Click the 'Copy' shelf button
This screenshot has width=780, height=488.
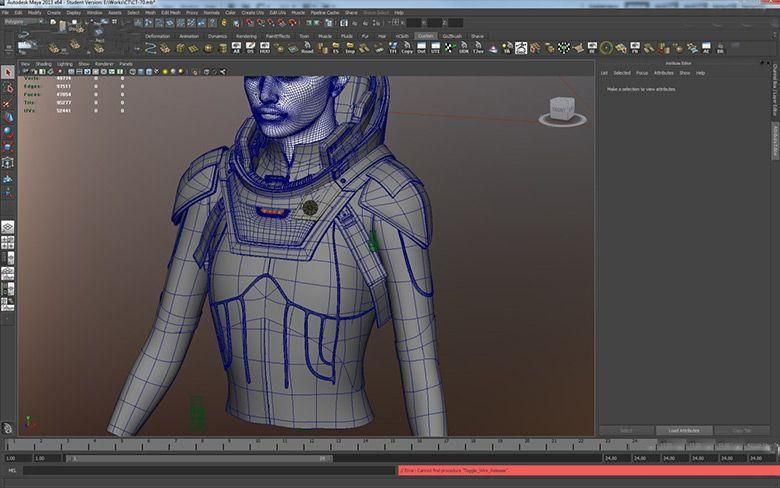coord(407,48)
